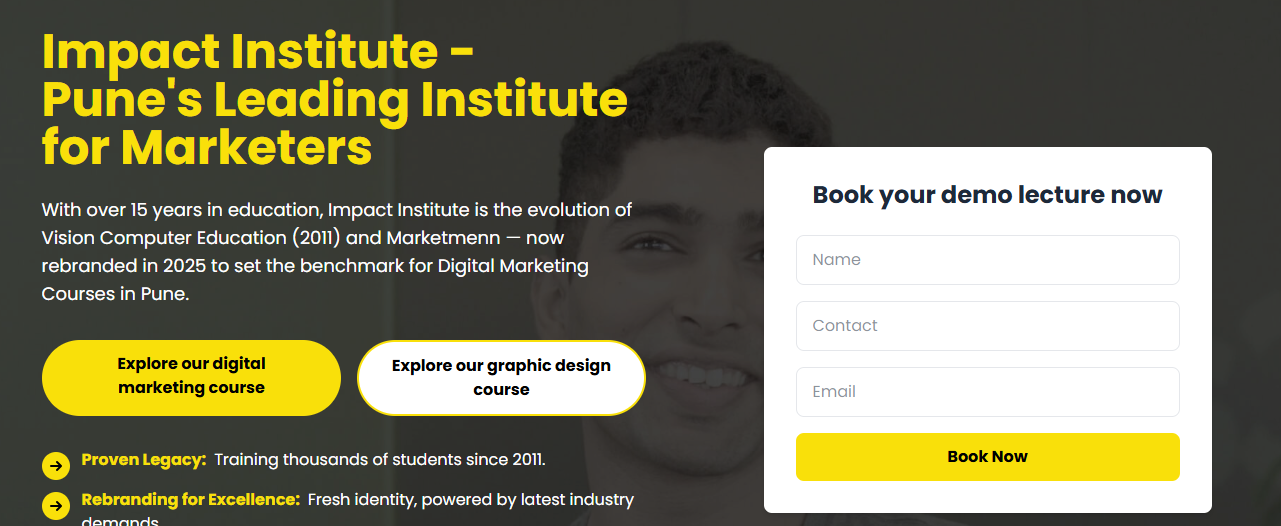Focus the Name input field
Image resolution: width=1281 pixels, height=526 pixels.
pyautogui.click(x=987, y=260)
